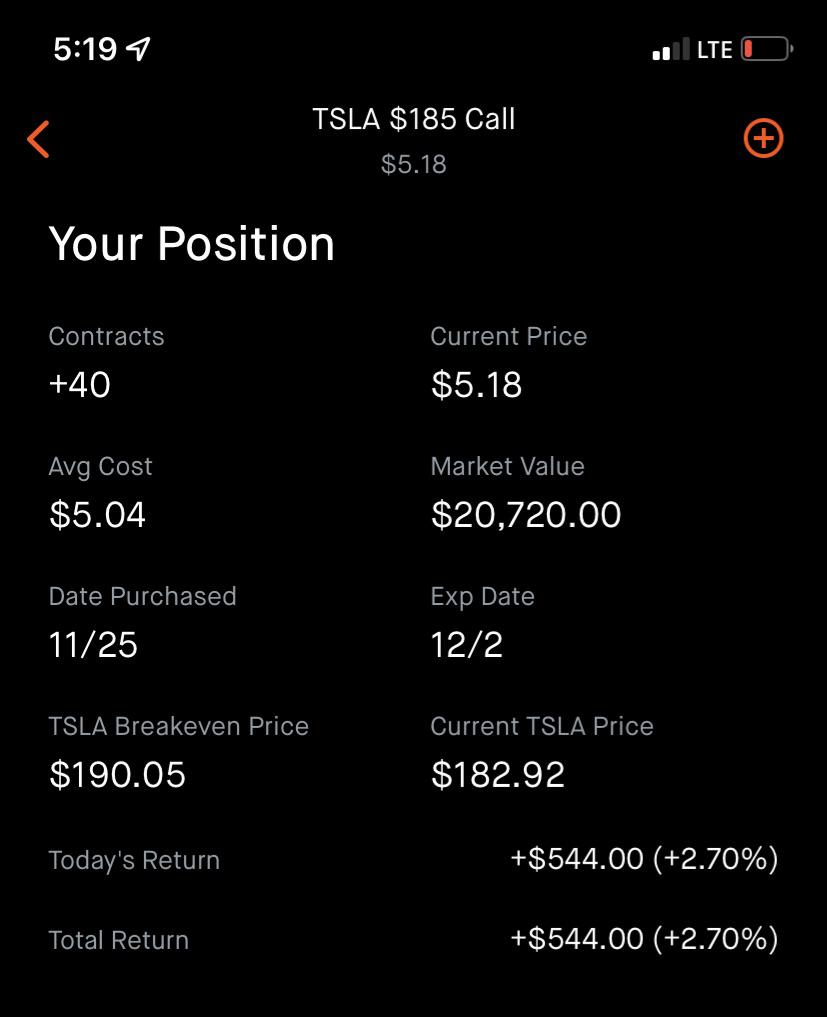Tap the Total Return row amount
The image size is (827, 1017).
coord(643,939)
